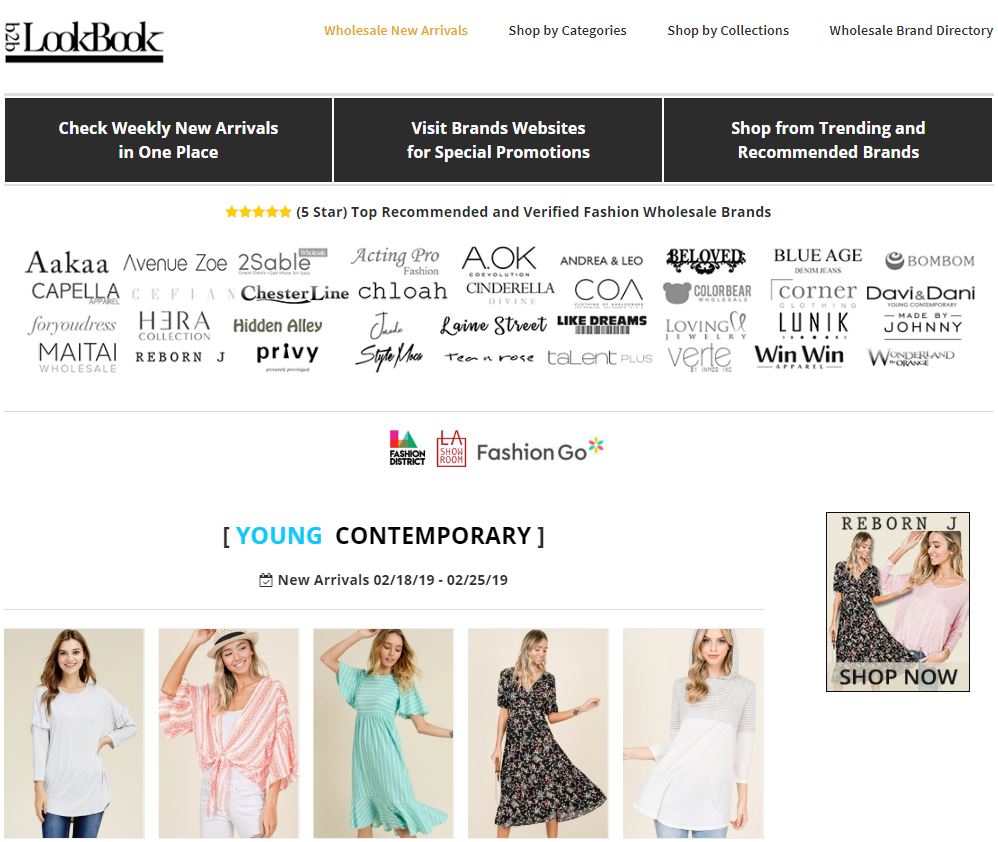Open the LA Fashion District logo
The image size is (998, 842).
click(x=407, y=448)
